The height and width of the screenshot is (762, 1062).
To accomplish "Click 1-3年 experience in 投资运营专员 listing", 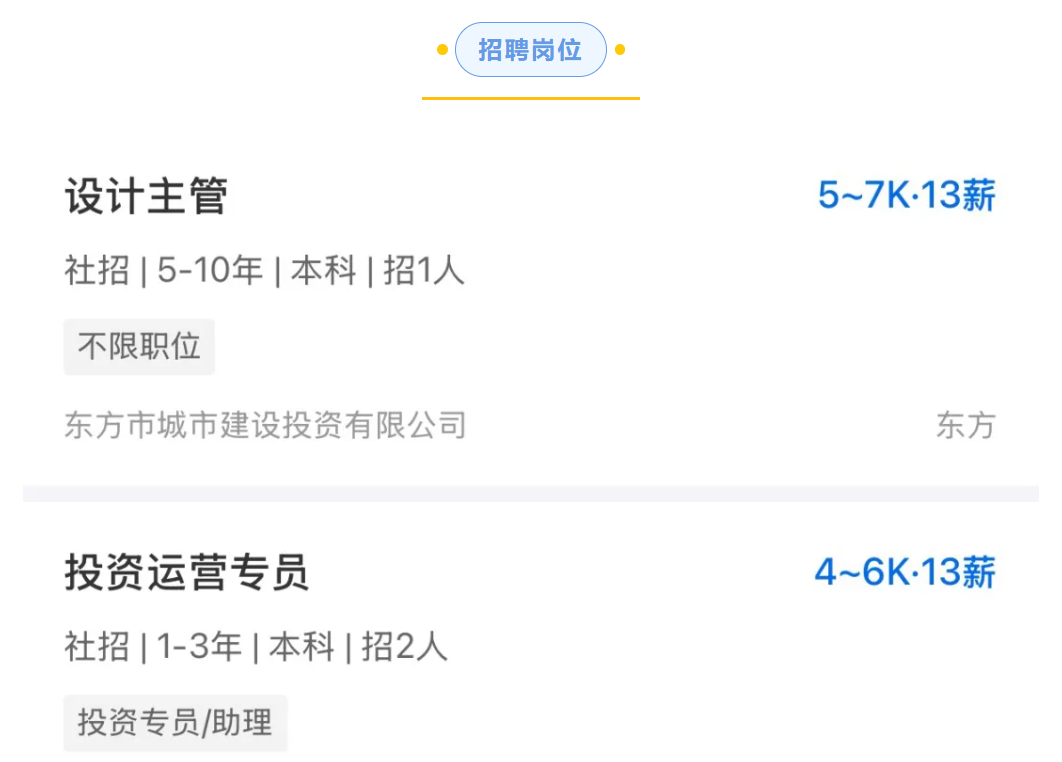I will pyautogui.click(x=199, y=647).
